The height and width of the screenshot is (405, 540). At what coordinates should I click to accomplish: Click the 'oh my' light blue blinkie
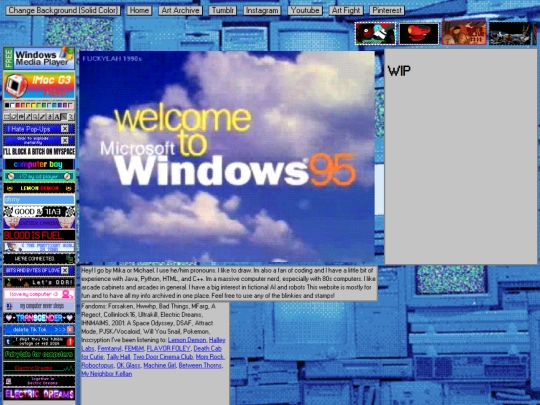(x=39, y=199)
